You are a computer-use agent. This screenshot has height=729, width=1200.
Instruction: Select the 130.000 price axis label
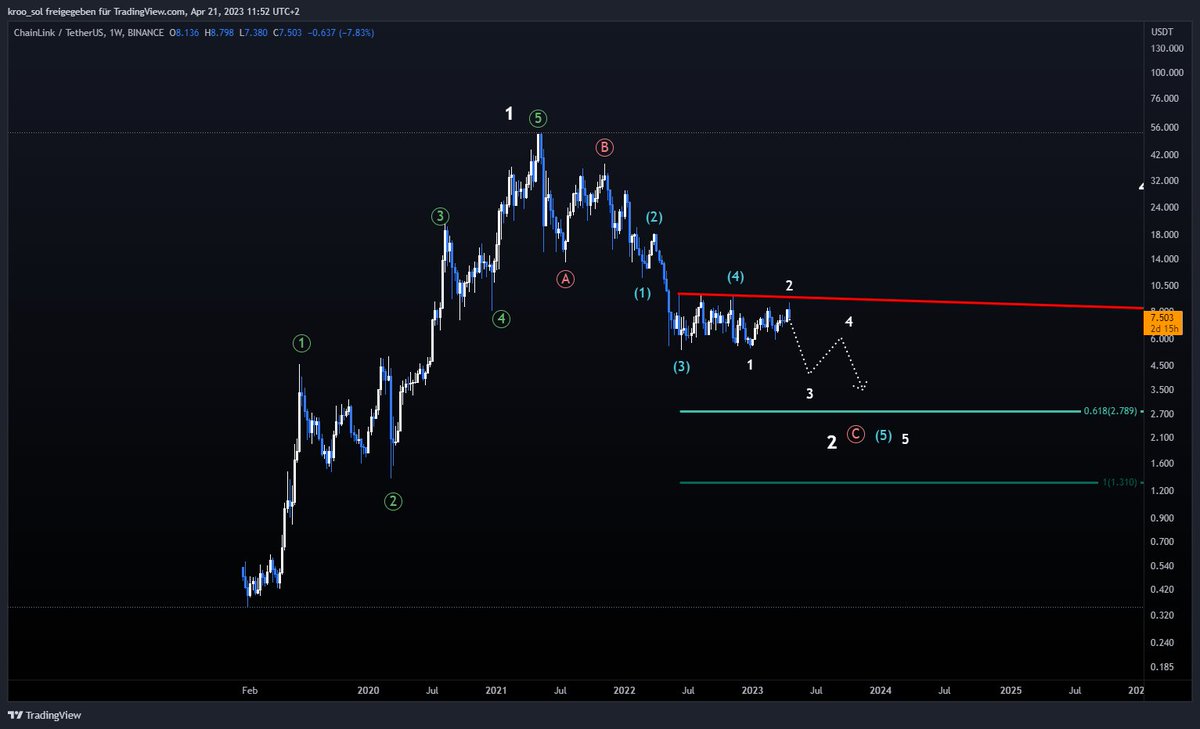tap(1167, 49)
